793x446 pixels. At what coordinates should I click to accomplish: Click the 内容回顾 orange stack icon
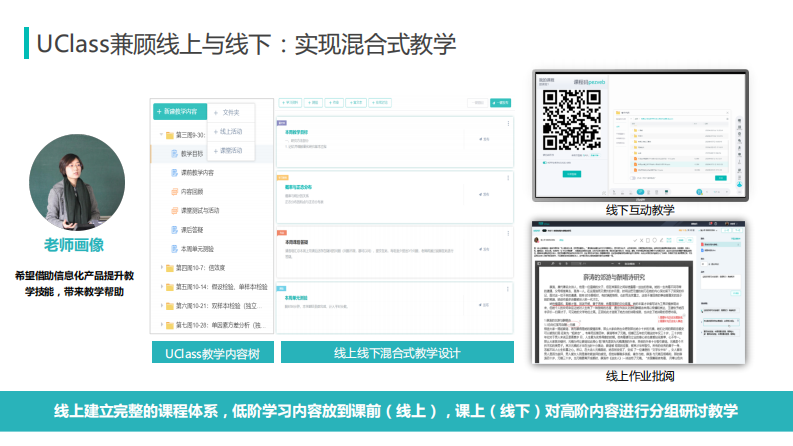pyautogui.click(x=174, y=192)
